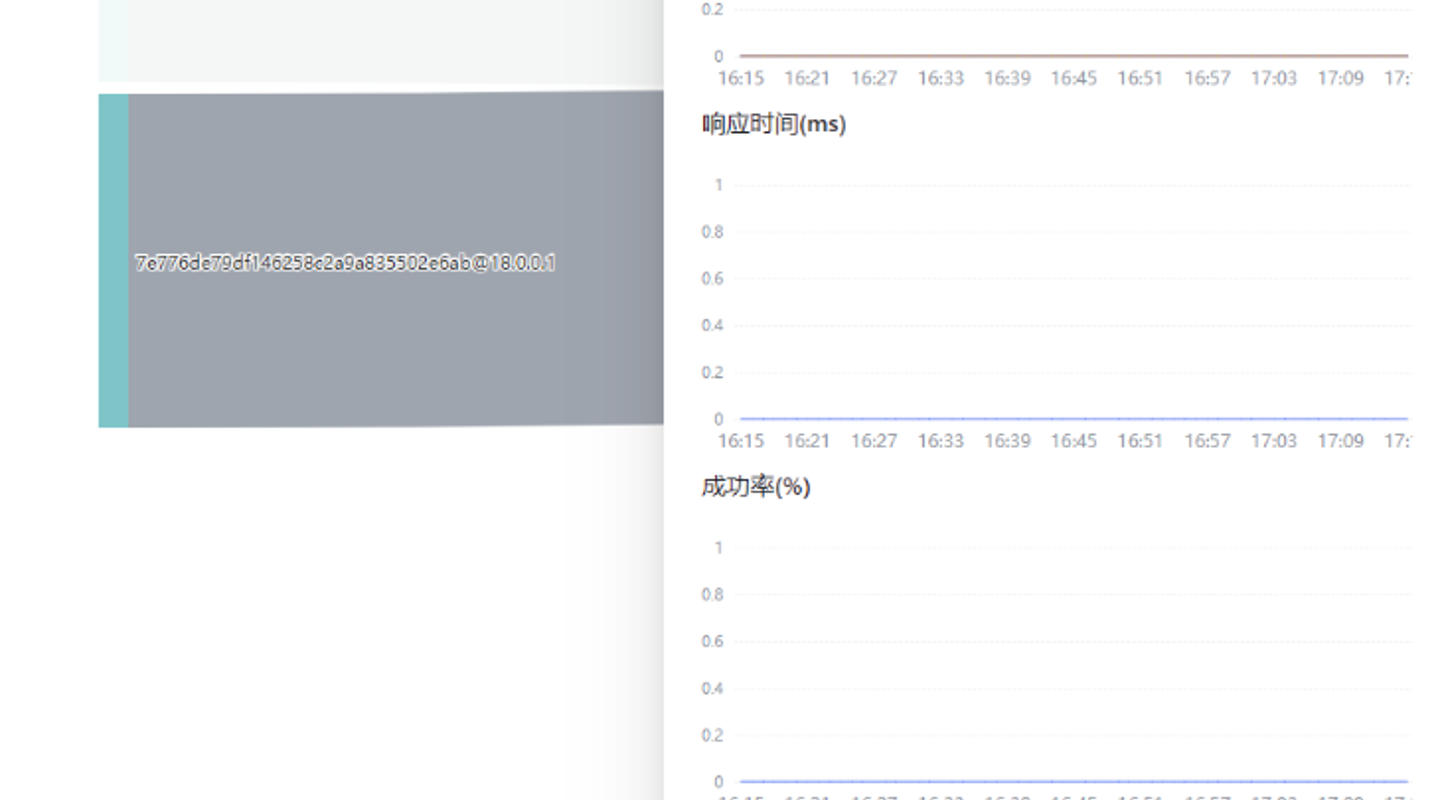Click y-axis value 0.2 in 响应时间 chart
Image resolution: width=1440 pixels, height=800 pixels.
pos(712,373)
